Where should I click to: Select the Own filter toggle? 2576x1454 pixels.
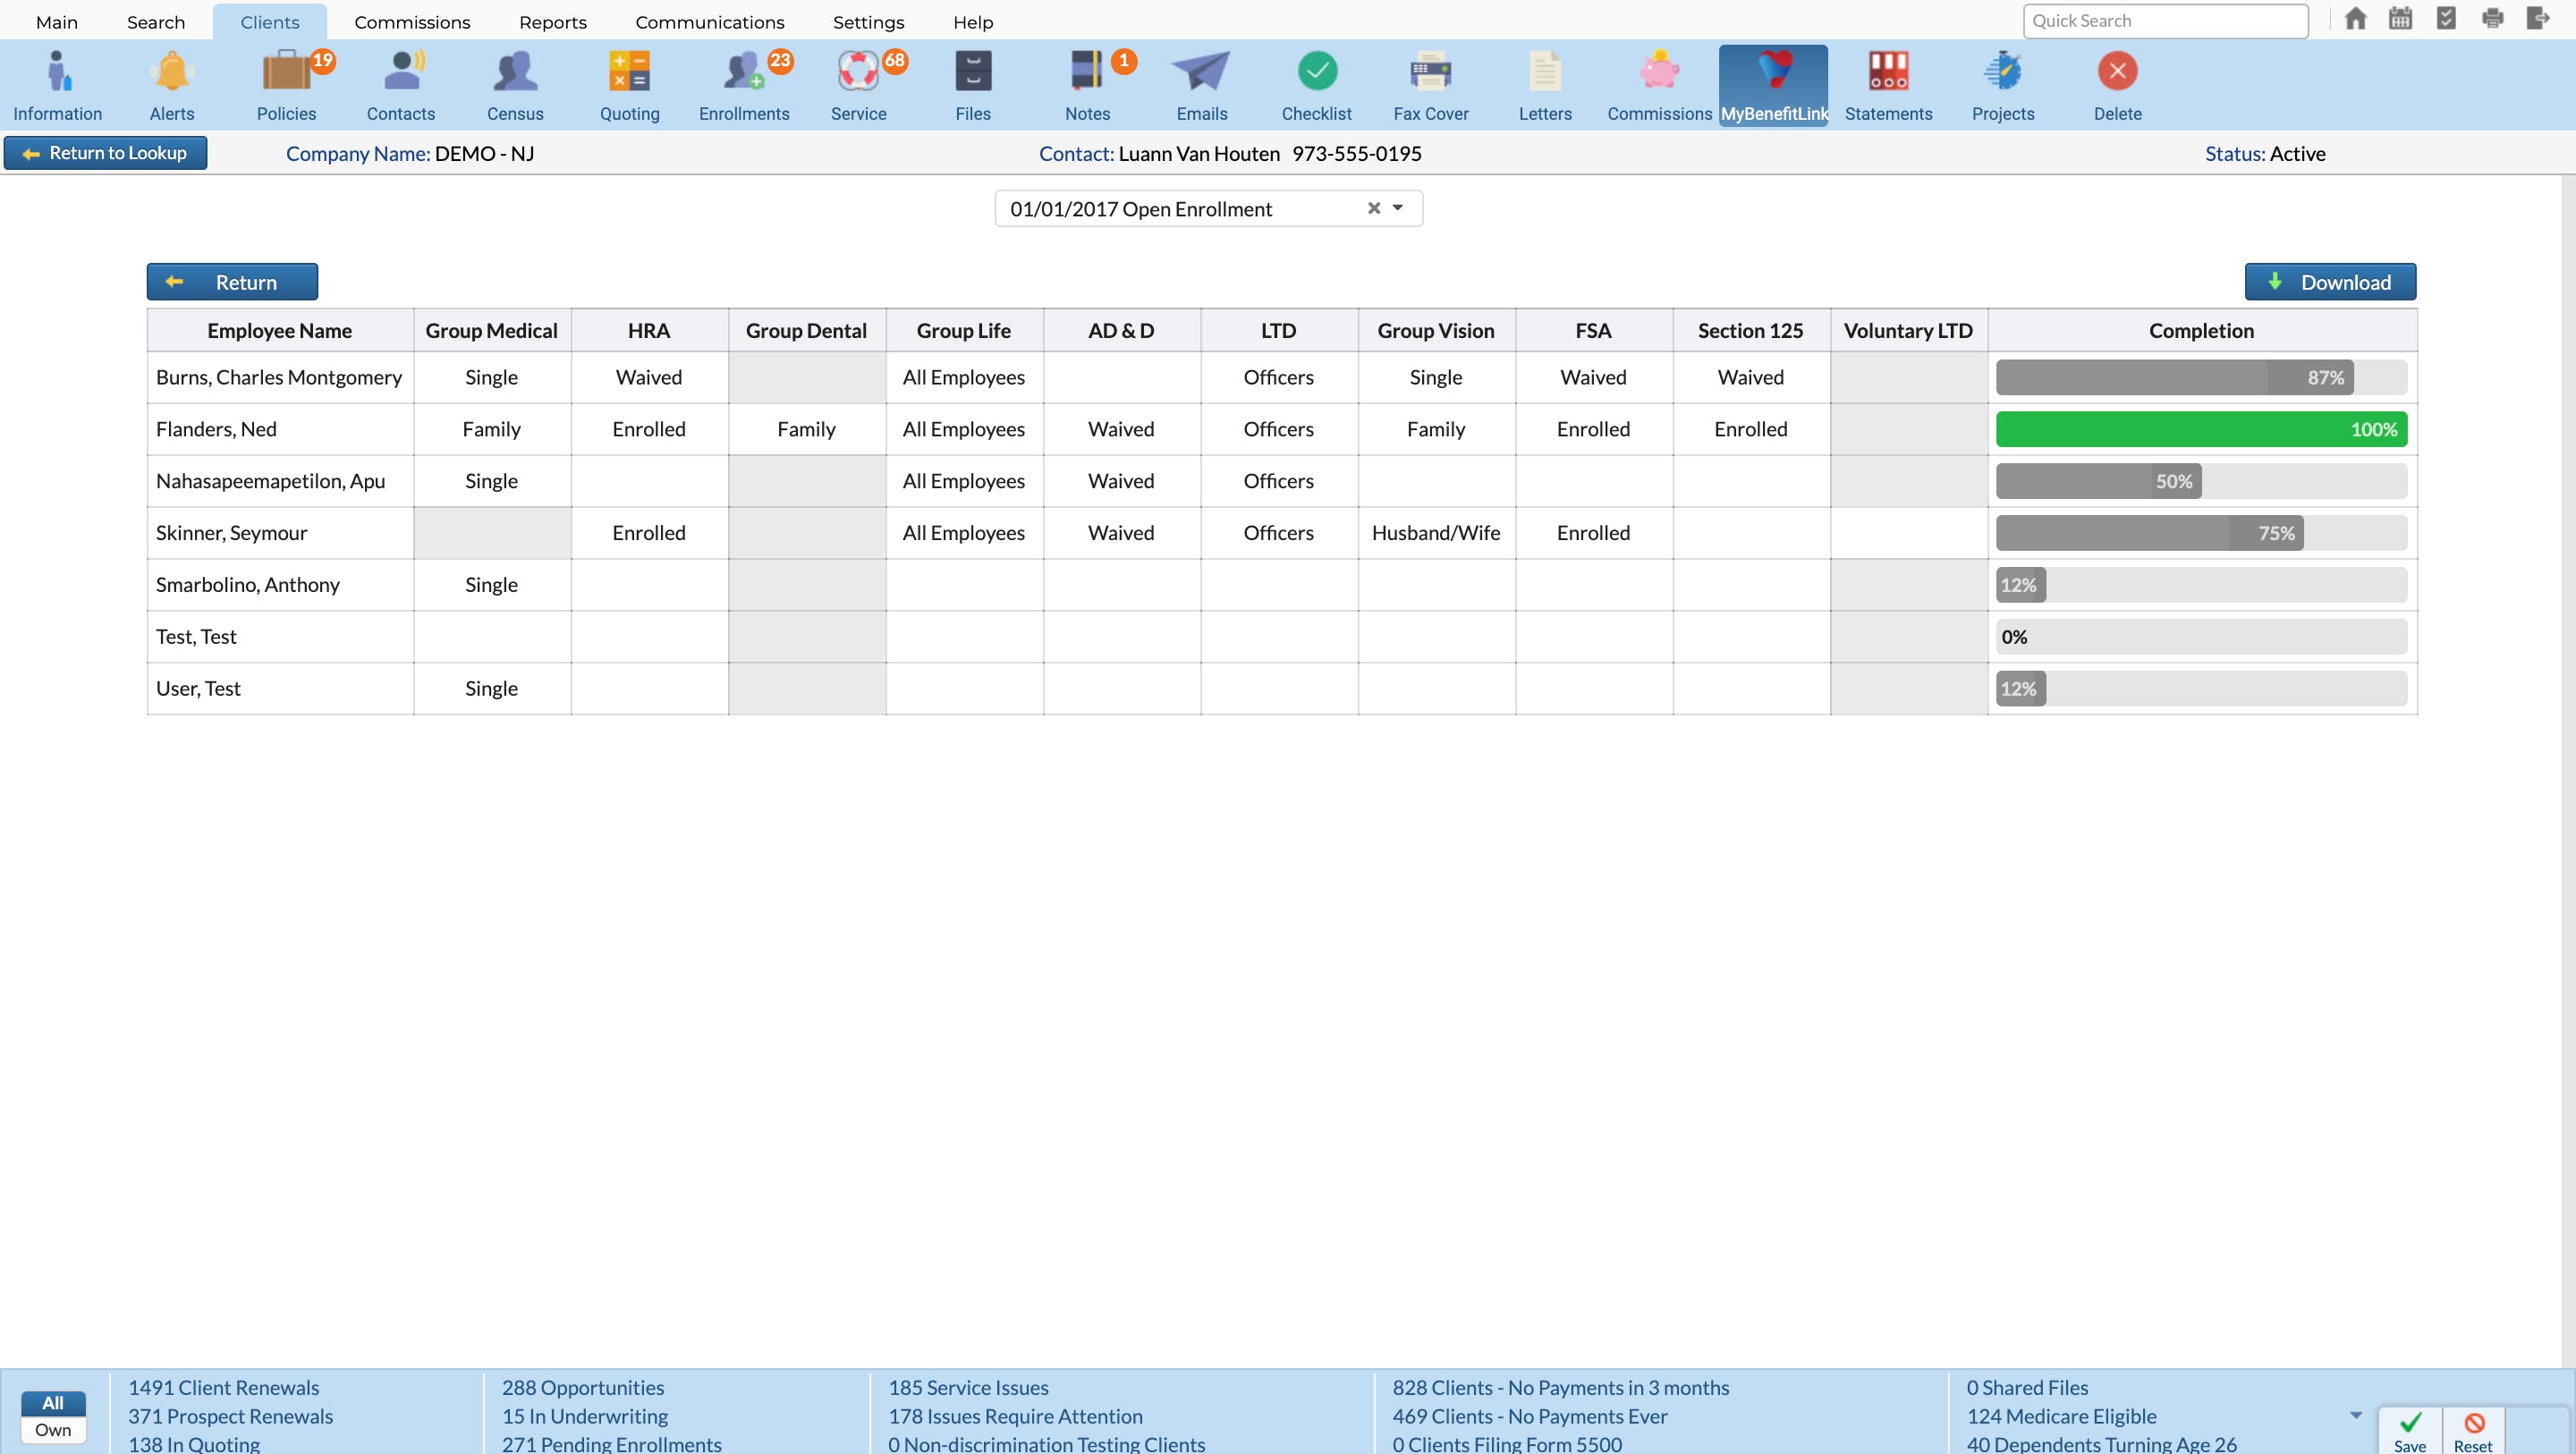(x=53, y=1430)
